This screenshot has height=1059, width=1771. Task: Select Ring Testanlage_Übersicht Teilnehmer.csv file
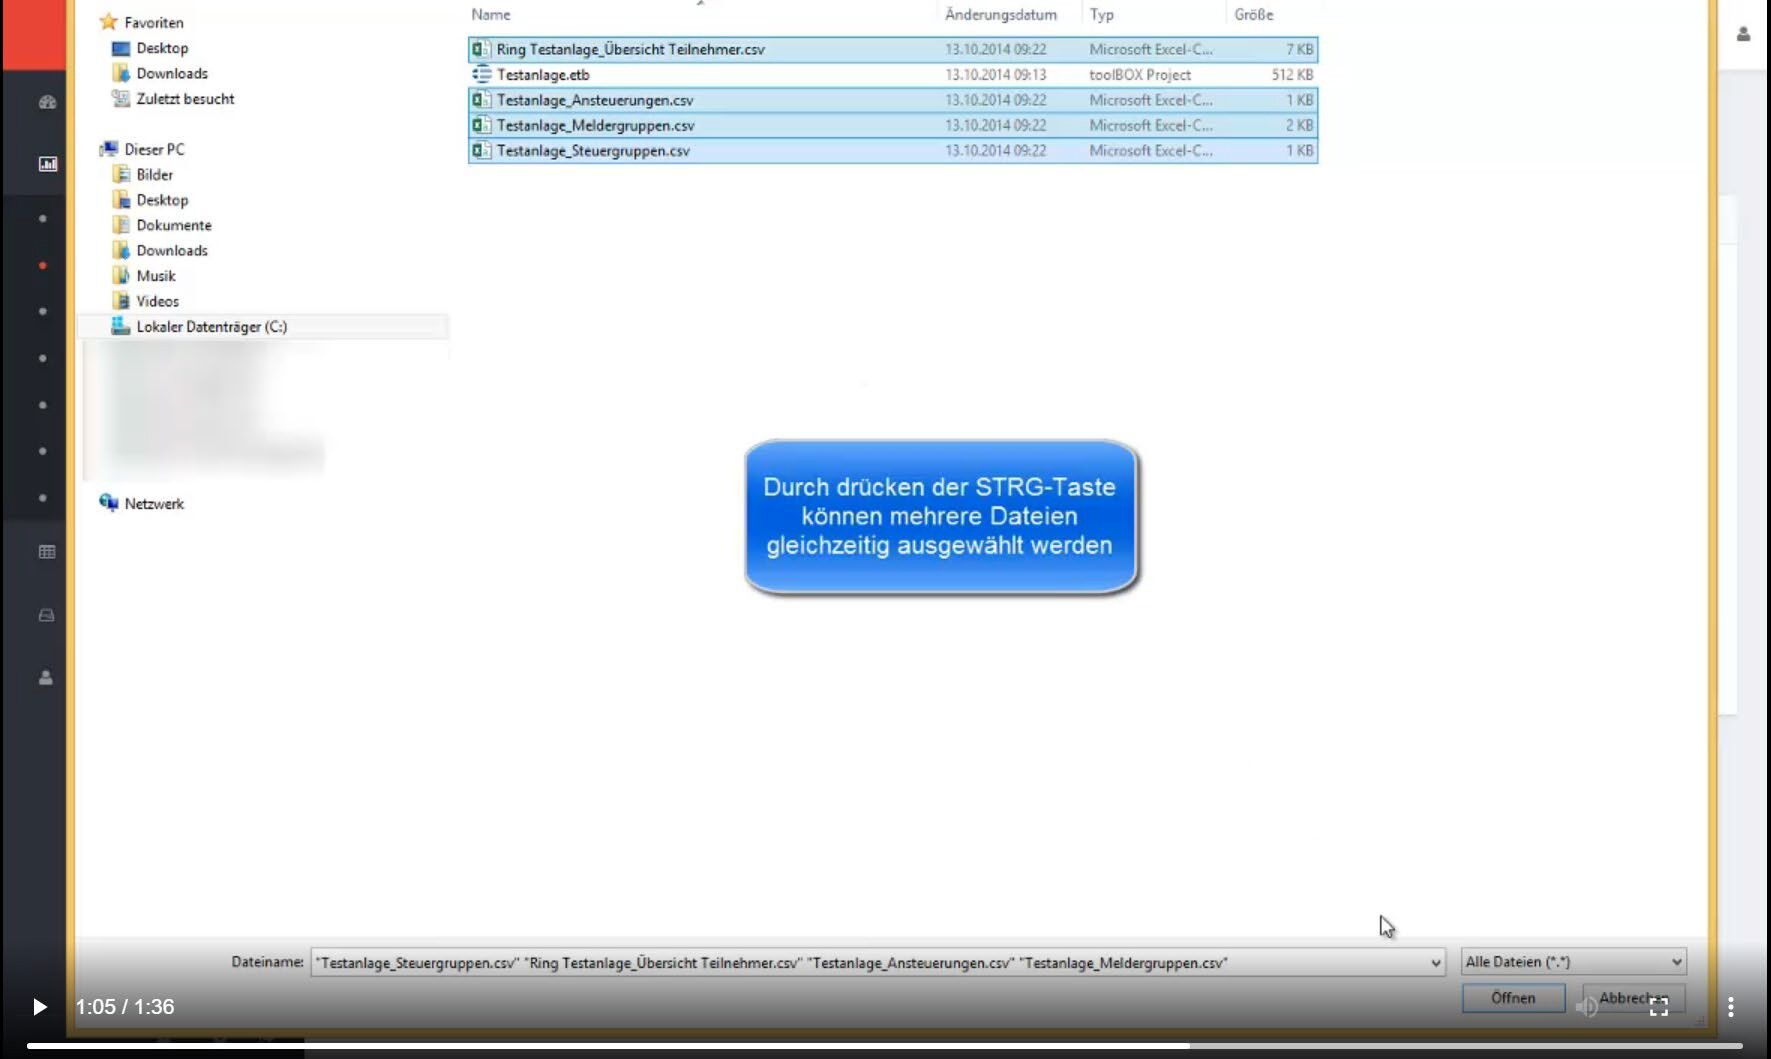point(892,49)
